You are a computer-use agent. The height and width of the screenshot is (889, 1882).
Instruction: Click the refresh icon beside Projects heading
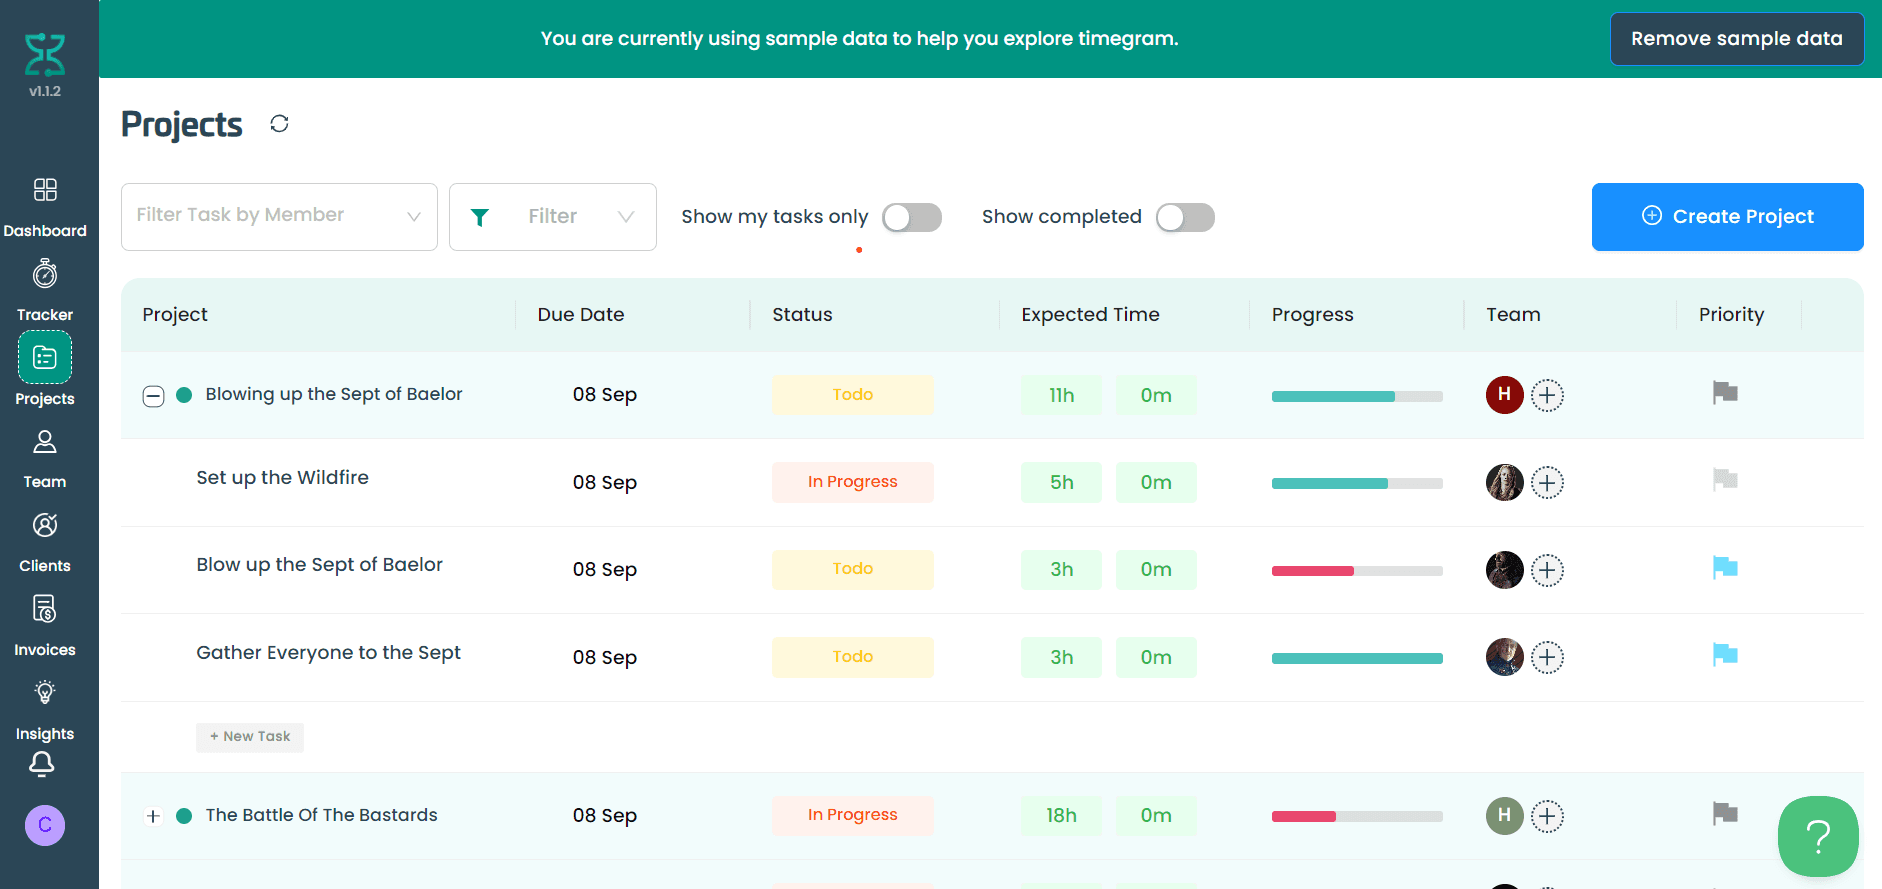point(279,123)
